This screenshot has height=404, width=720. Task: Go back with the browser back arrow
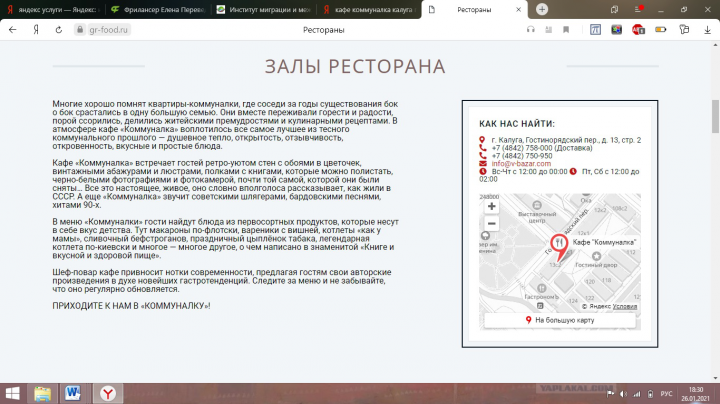click(12, 30)
